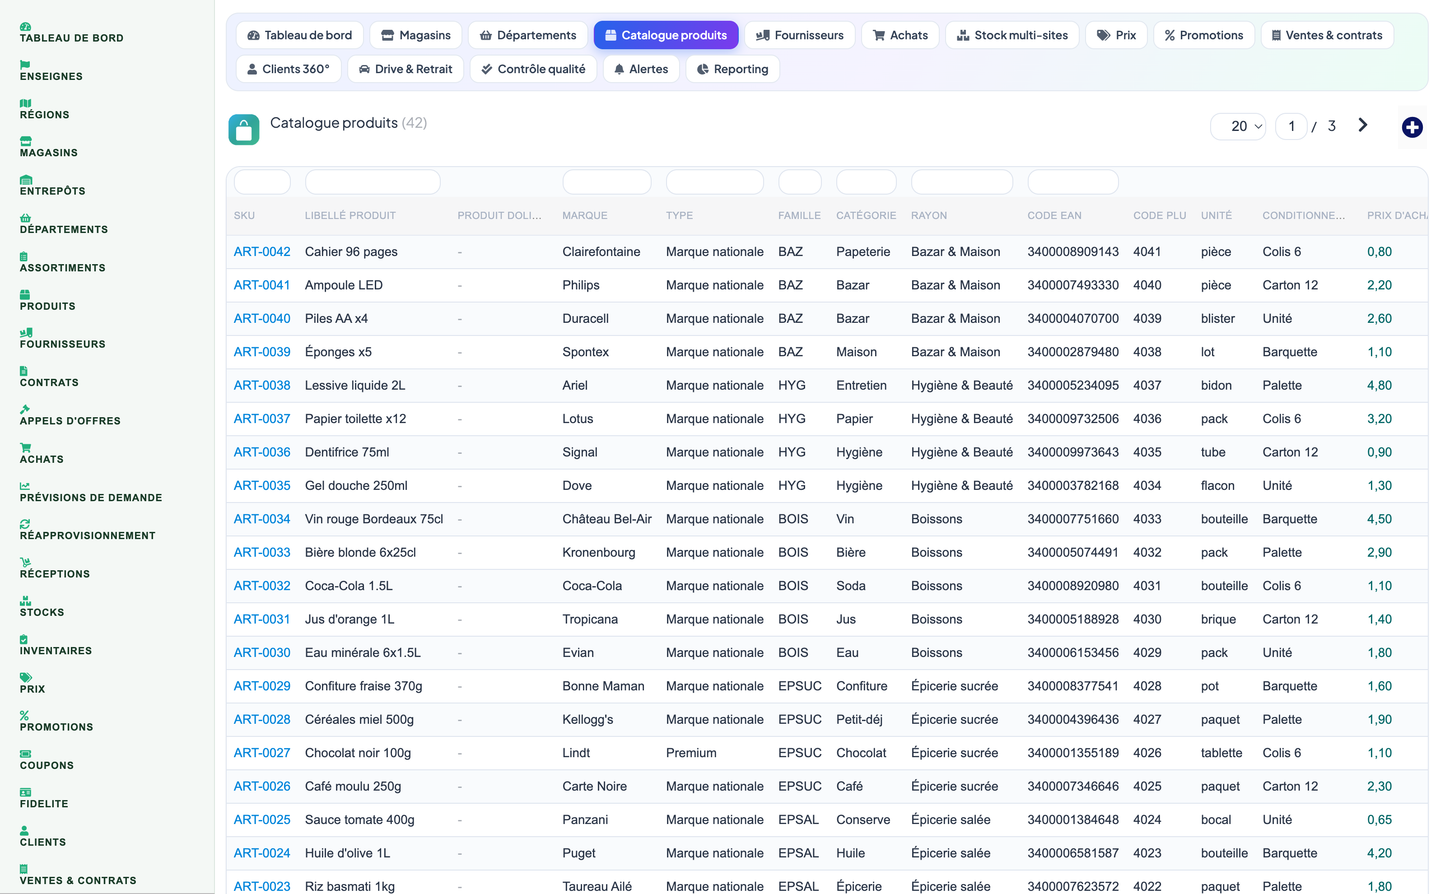
Task: Click the Régions map icon in sidebar
Action: [x=25, y=103]
